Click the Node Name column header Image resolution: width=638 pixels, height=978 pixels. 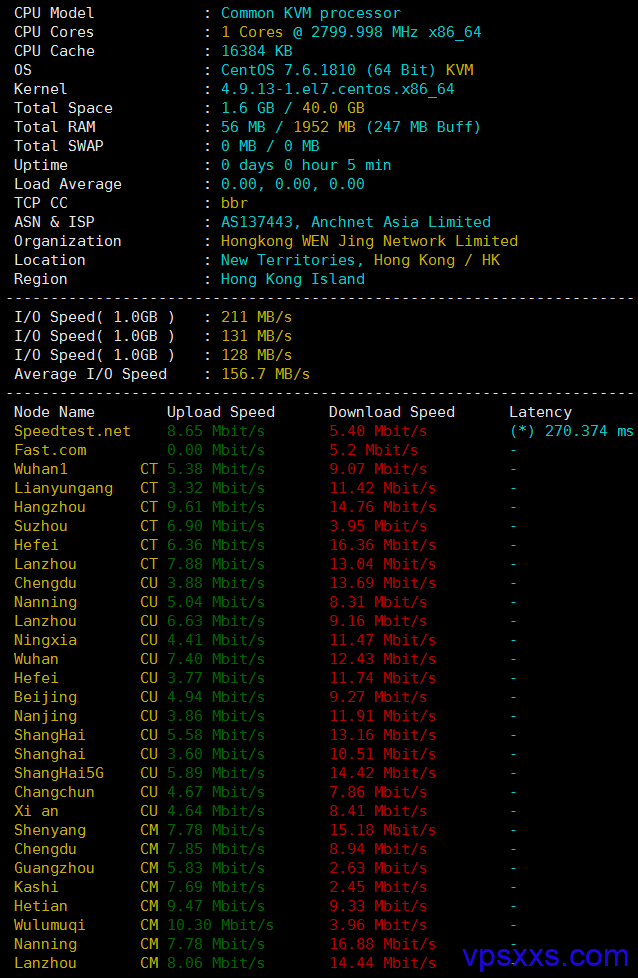54,412
